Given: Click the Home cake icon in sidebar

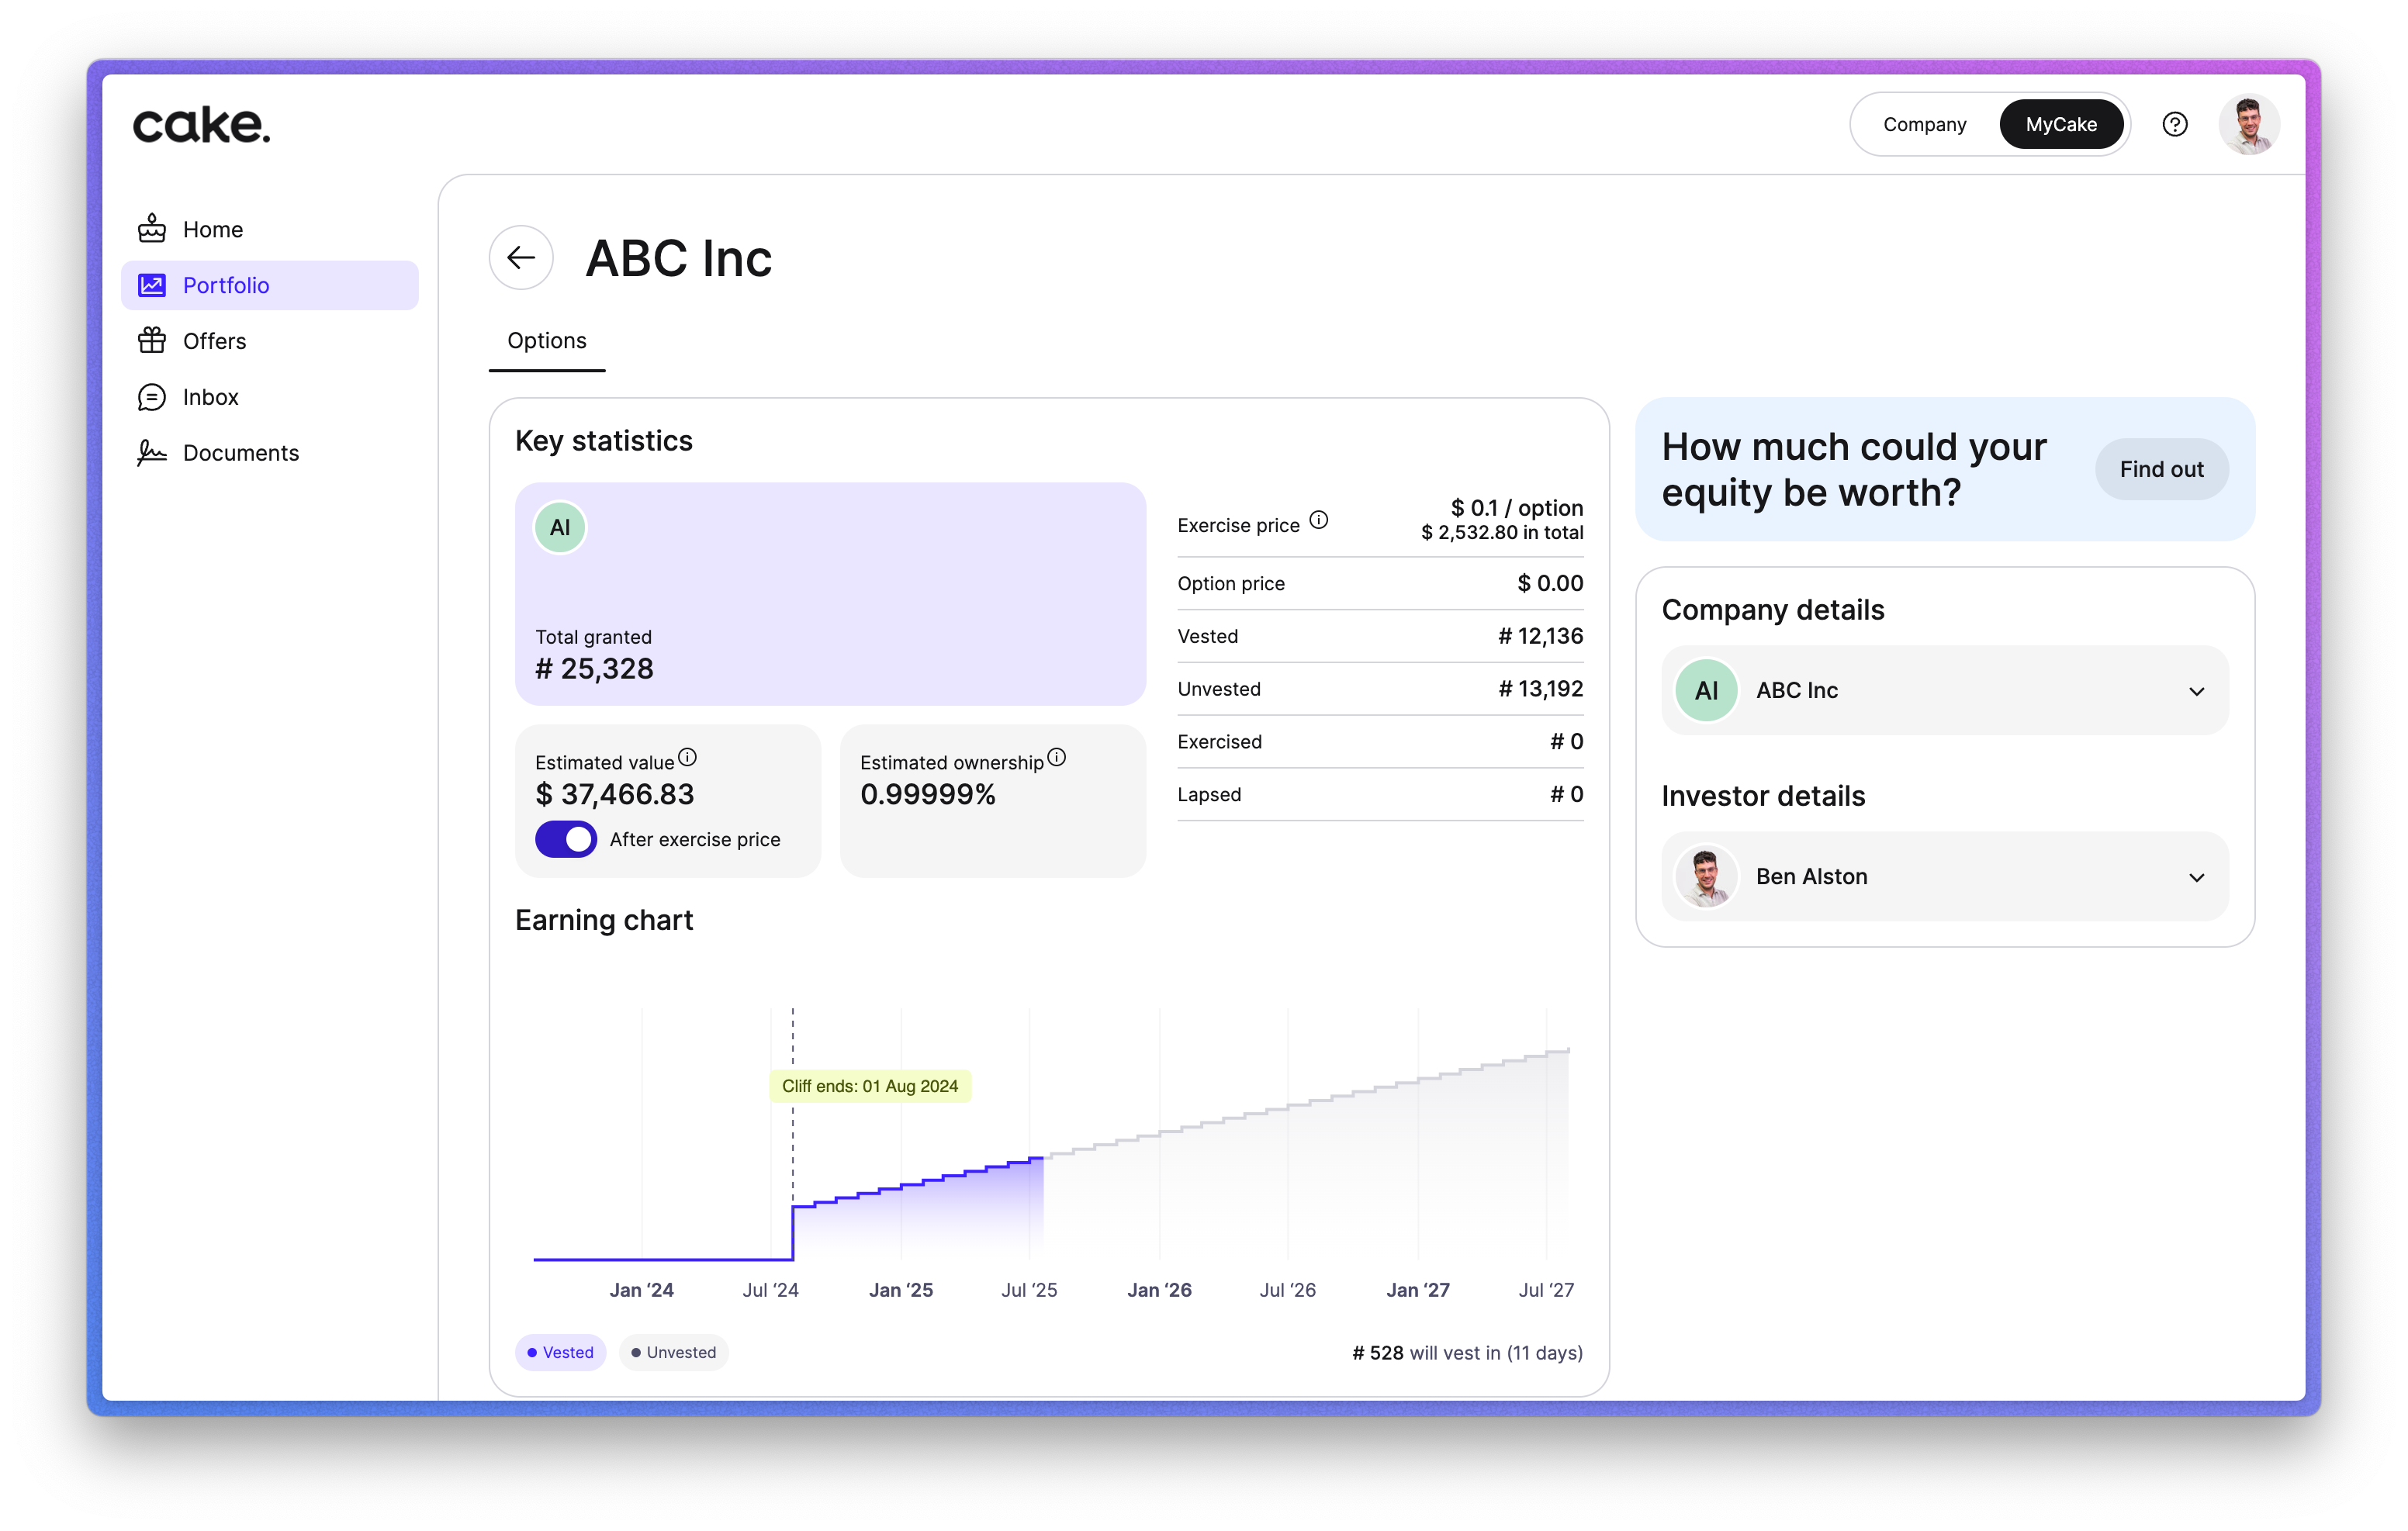Looking at the screenshot, I should (x=152, y=229).
